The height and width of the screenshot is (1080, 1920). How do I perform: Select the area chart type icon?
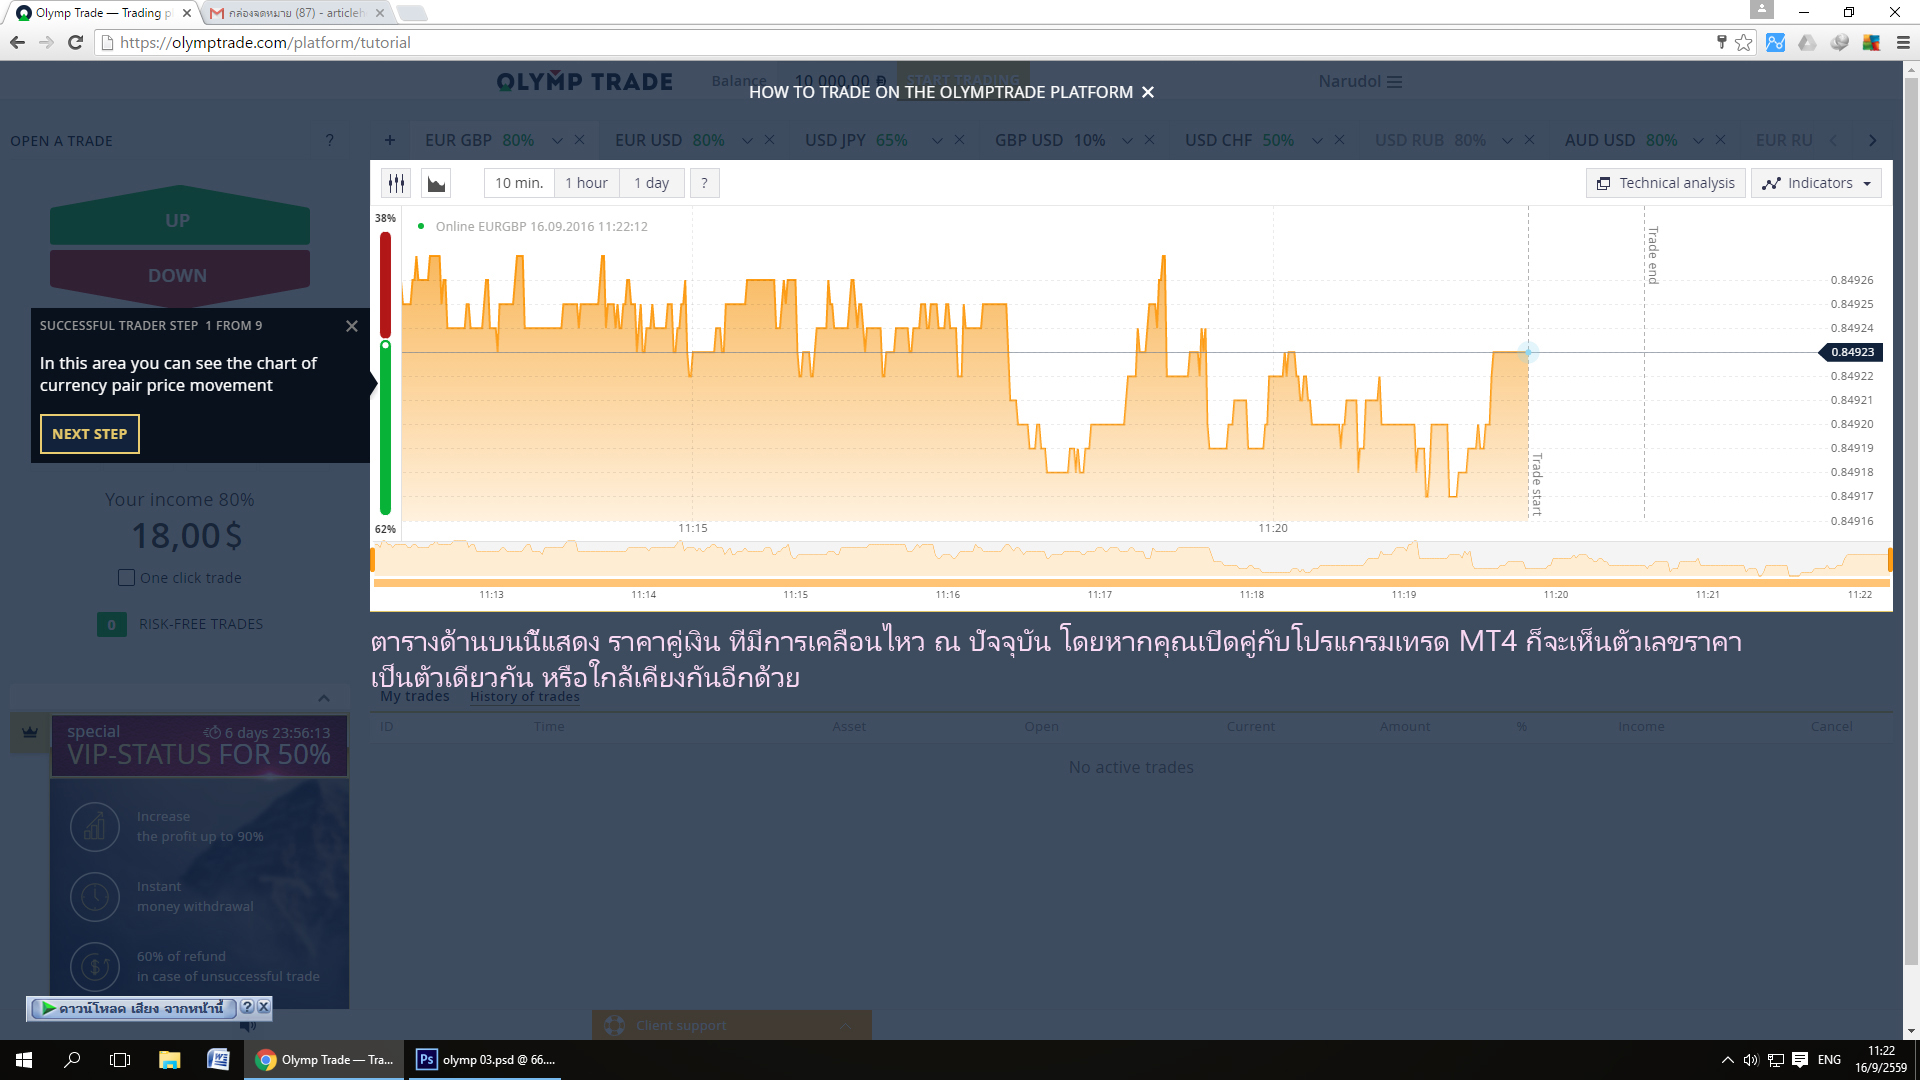click(436, 183)
